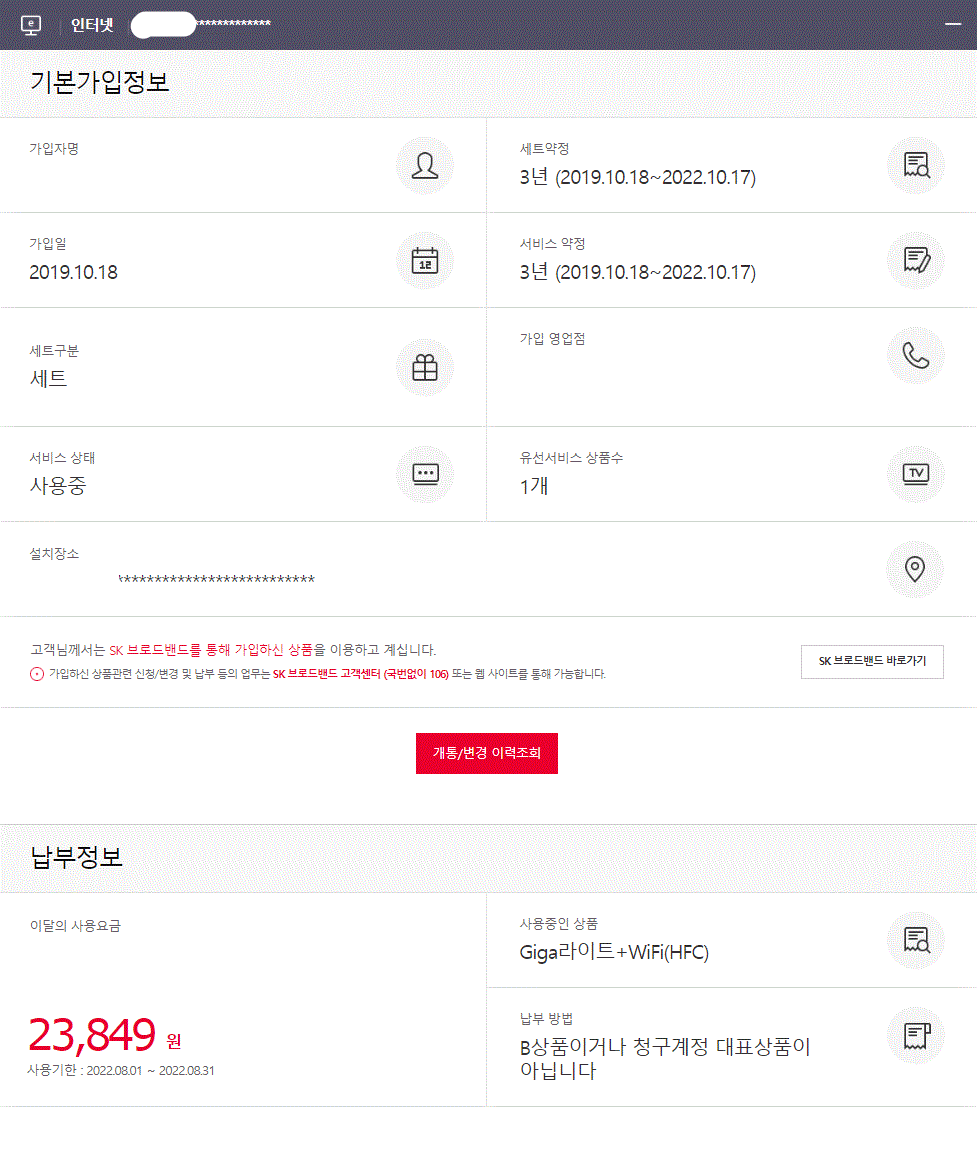The image size is (977, 1158).
Task: Open SK 브로드밴드 바로가기 button
Action: (x=872, y=662)
